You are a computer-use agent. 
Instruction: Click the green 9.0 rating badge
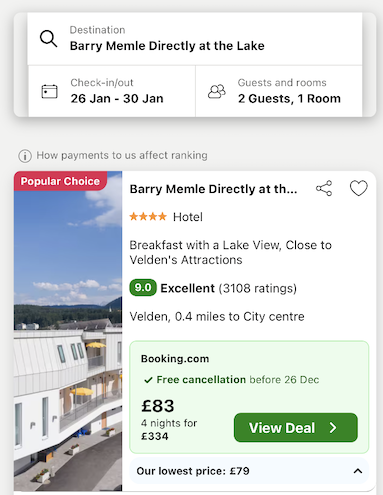143,287
